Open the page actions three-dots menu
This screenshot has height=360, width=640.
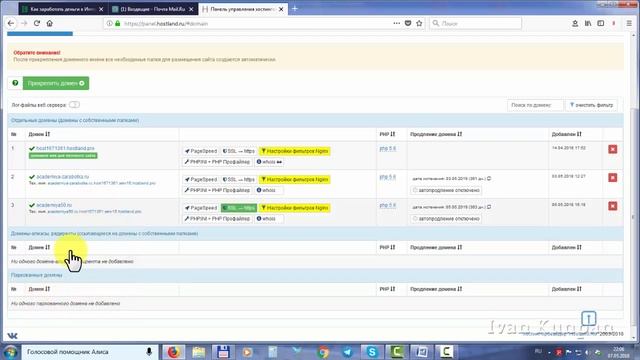[x=397, y=24]
